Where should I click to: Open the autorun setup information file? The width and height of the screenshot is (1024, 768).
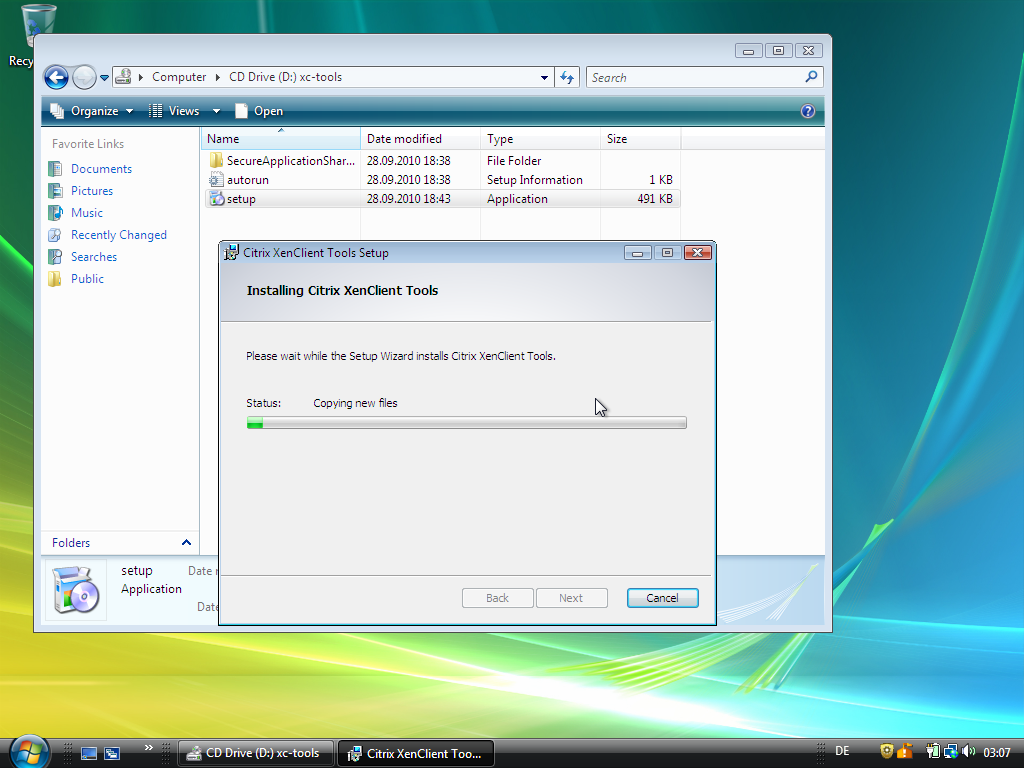pyautogui.click(x=247, y=180)
